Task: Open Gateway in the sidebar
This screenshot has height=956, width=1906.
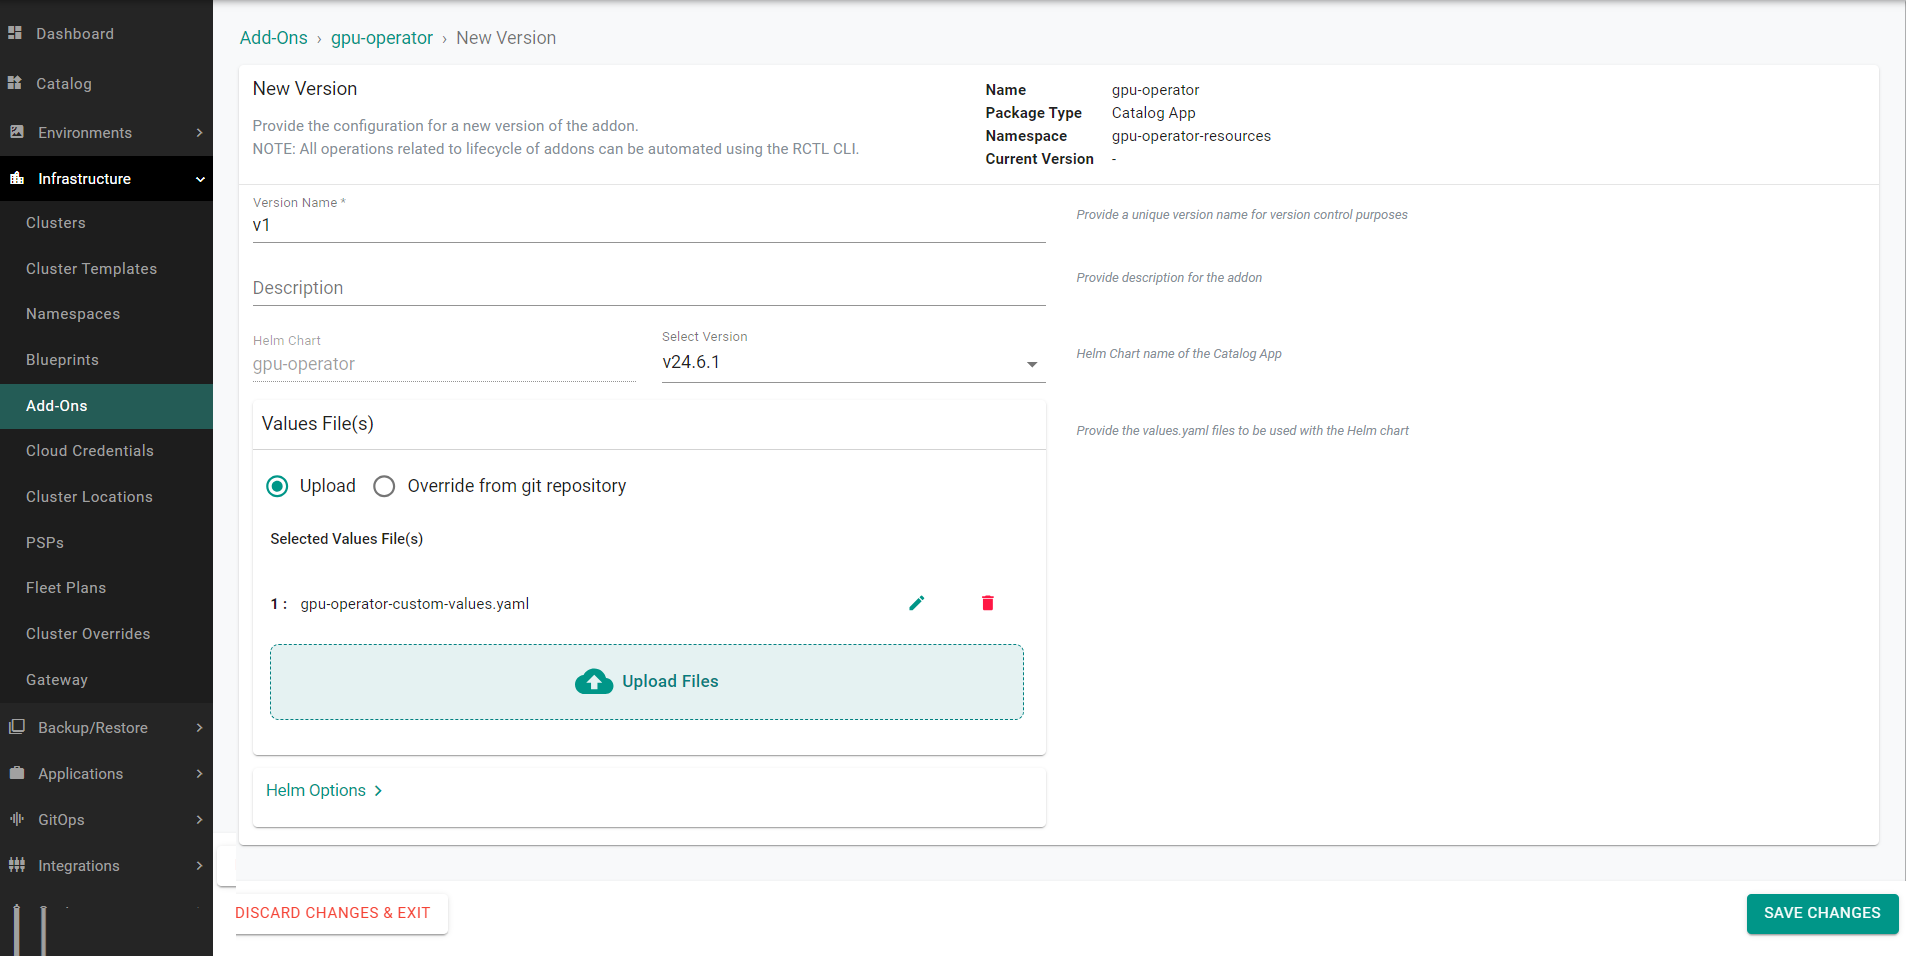Action: [106, 680]
